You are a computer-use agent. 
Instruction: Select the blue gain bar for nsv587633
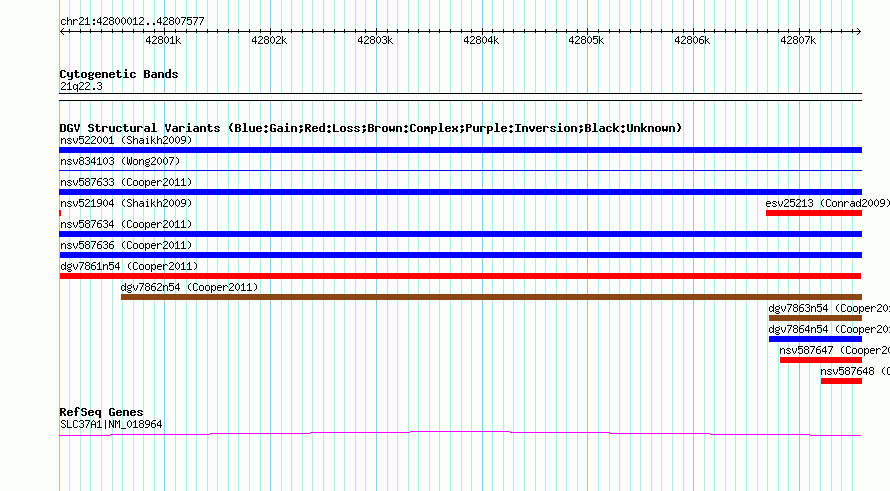(x=460, y=192)
